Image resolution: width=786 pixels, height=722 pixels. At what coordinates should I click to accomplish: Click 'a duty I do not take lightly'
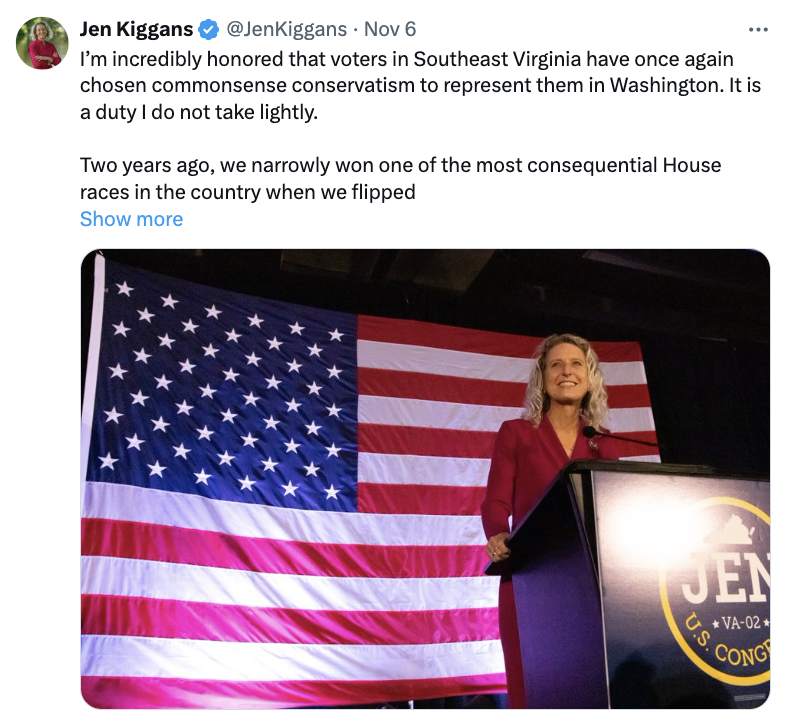click(x=199, y=112)
